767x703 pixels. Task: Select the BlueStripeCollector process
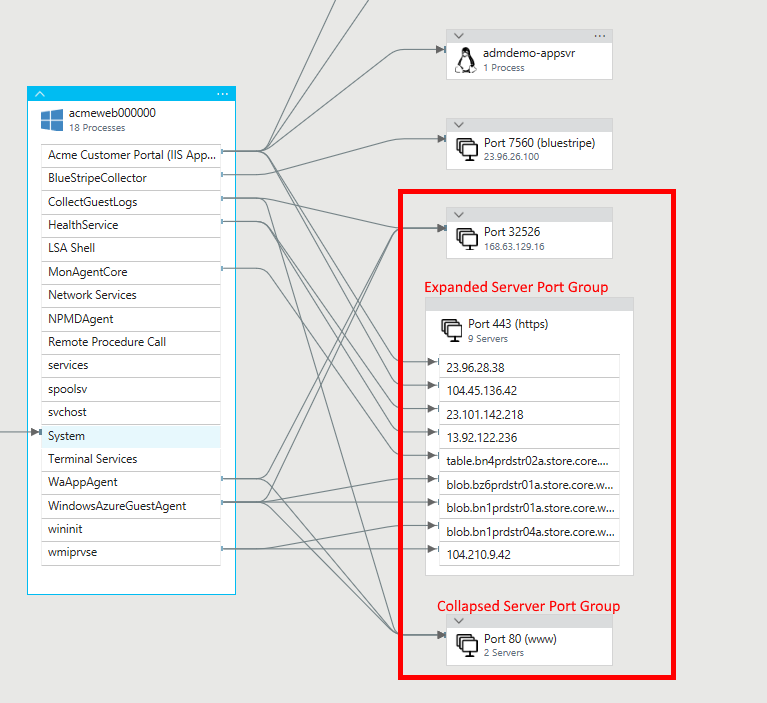(131, 179)
